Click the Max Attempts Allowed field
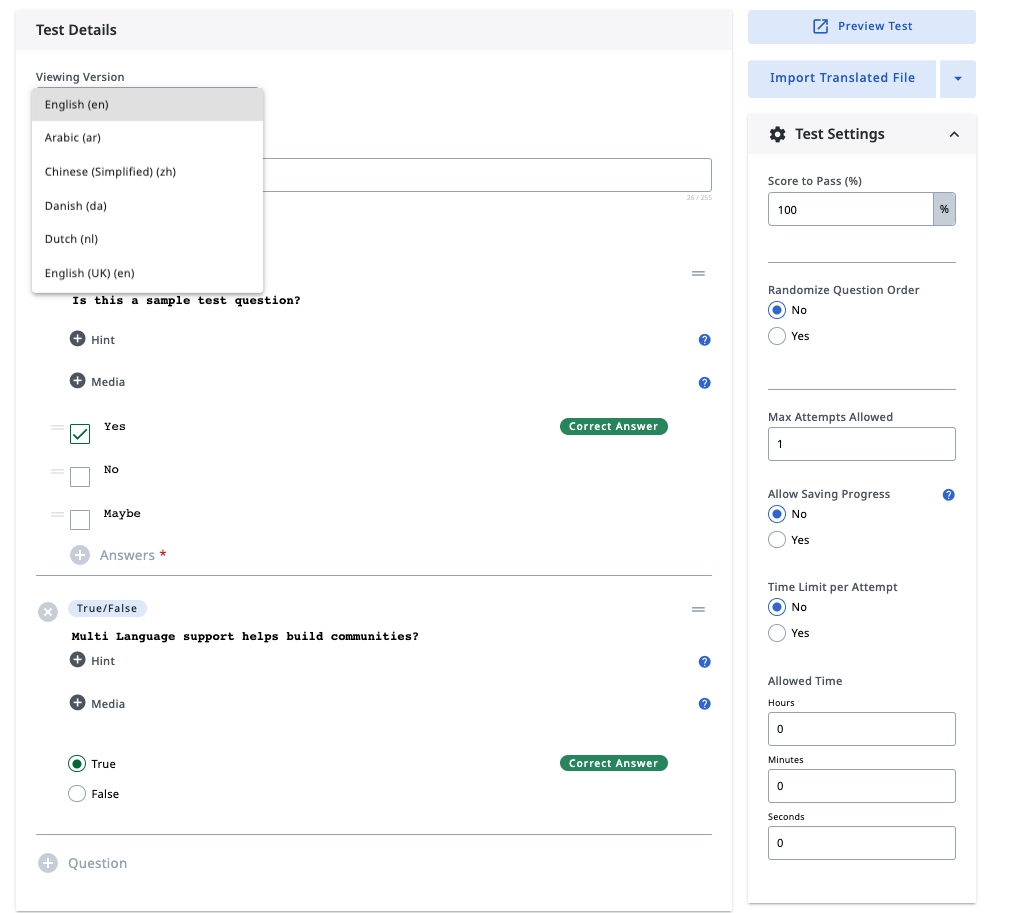 coord(861,444)
